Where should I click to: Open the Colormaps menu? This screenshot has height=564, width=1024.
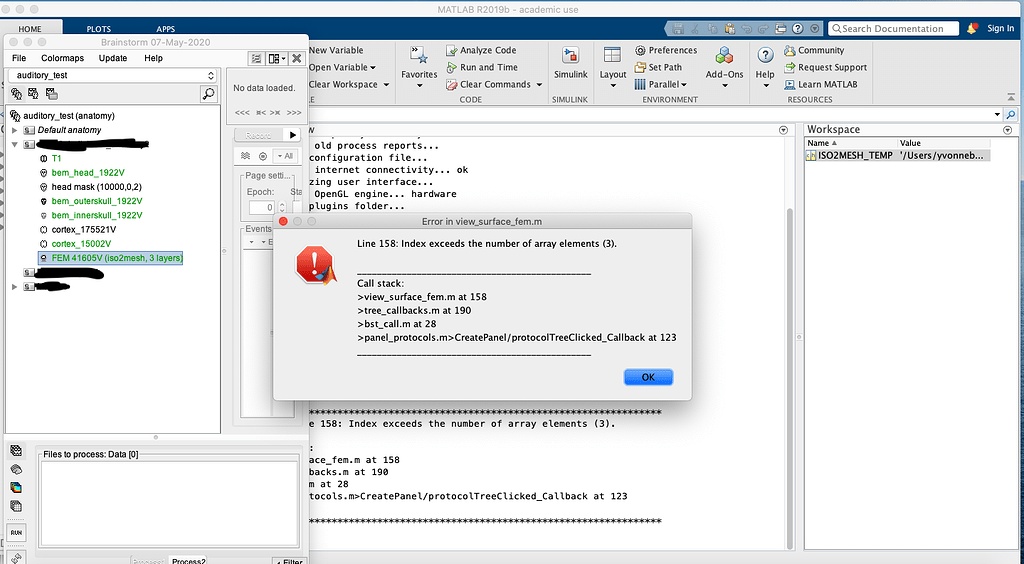63,58
